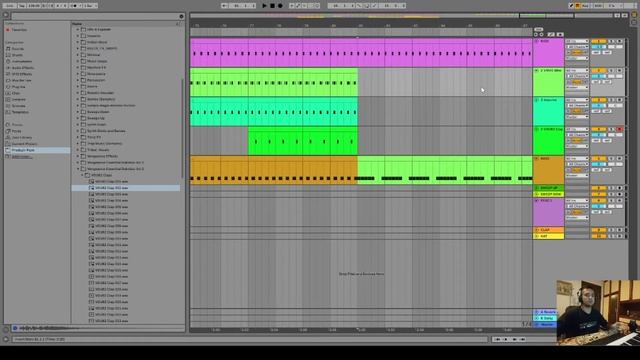This screenshot has width=640, height=360.
Task: Open the MIDI Effects browser category
Action: pyautogui.click(x=22, y=74)
